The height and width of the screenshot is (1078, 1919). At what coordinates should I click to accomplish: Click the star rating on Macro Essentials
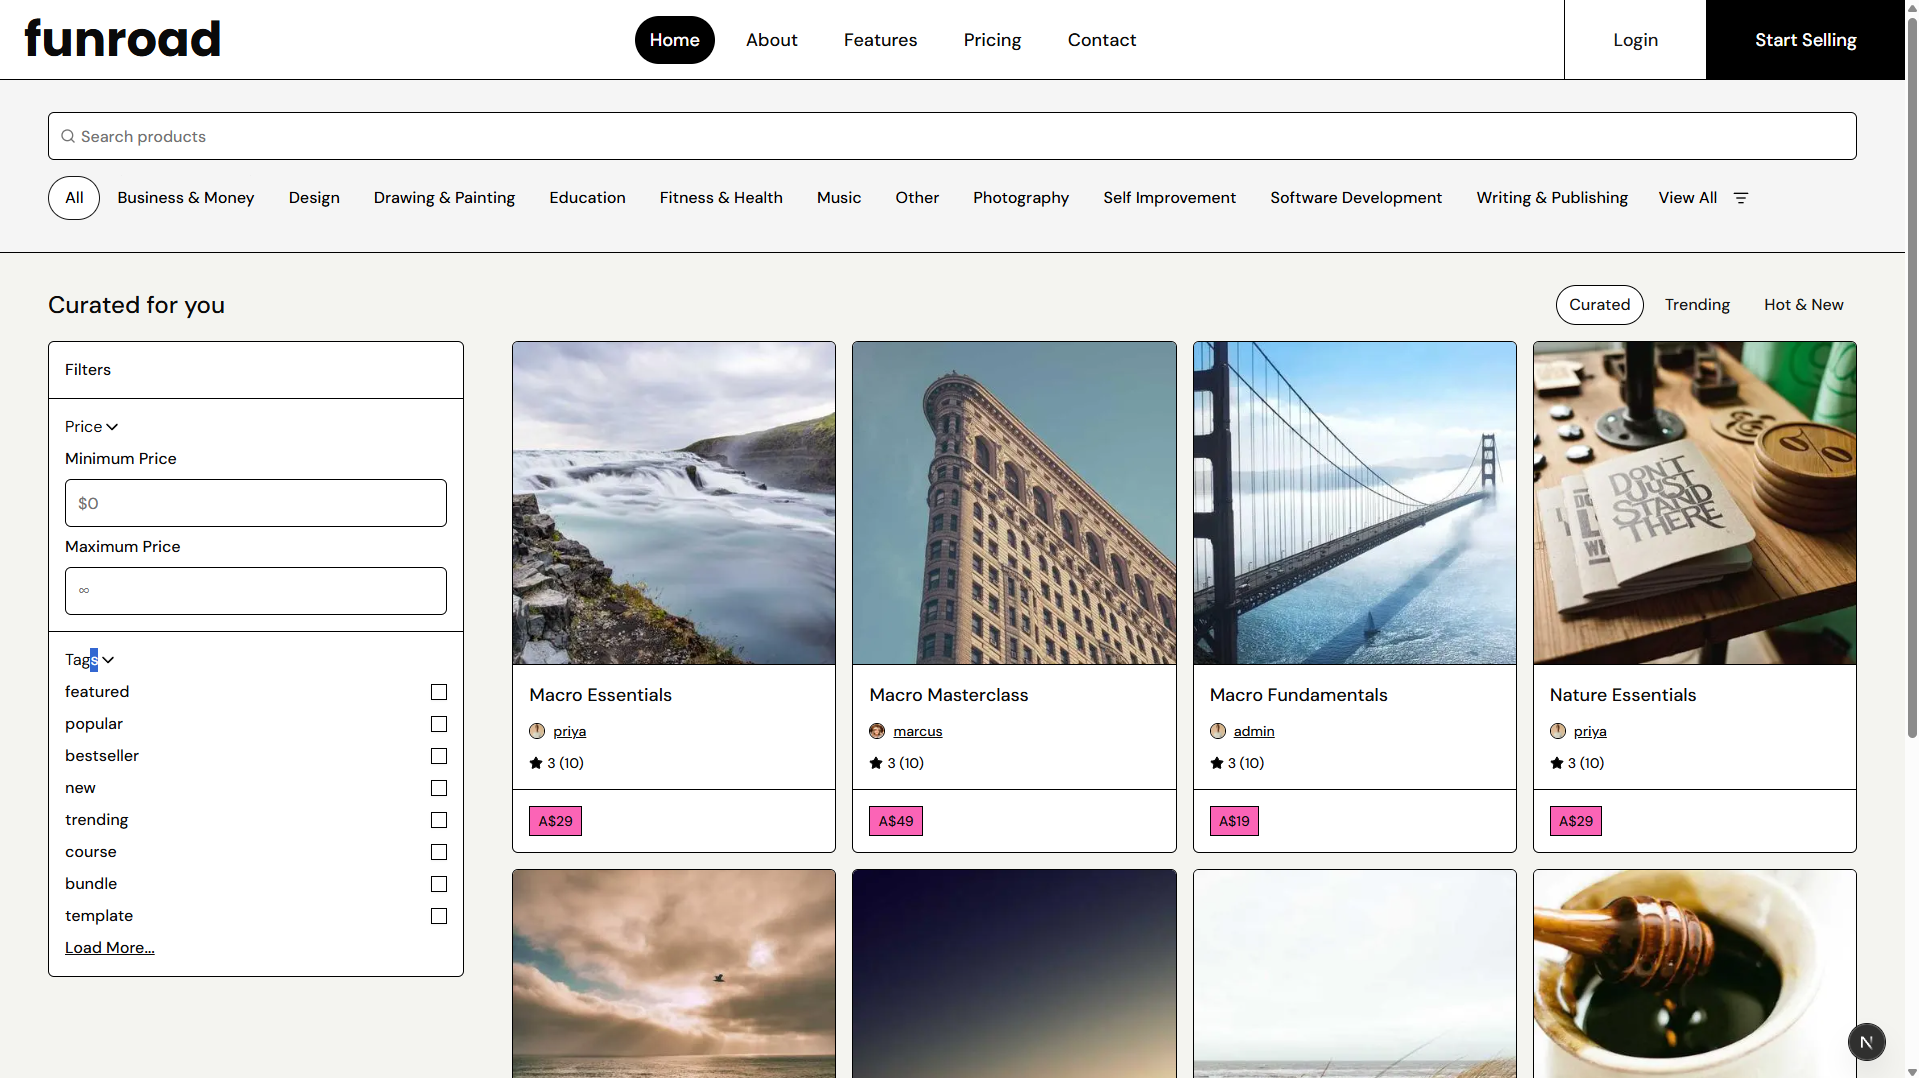(557, 763)
